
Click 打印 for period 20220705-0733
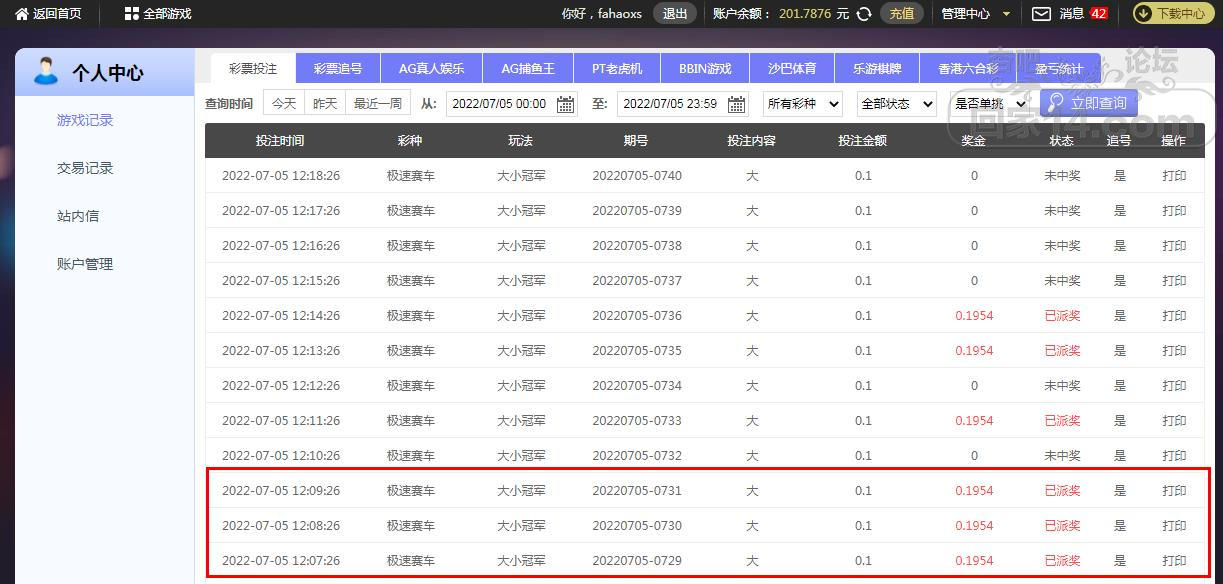[x=1174, y=421]
